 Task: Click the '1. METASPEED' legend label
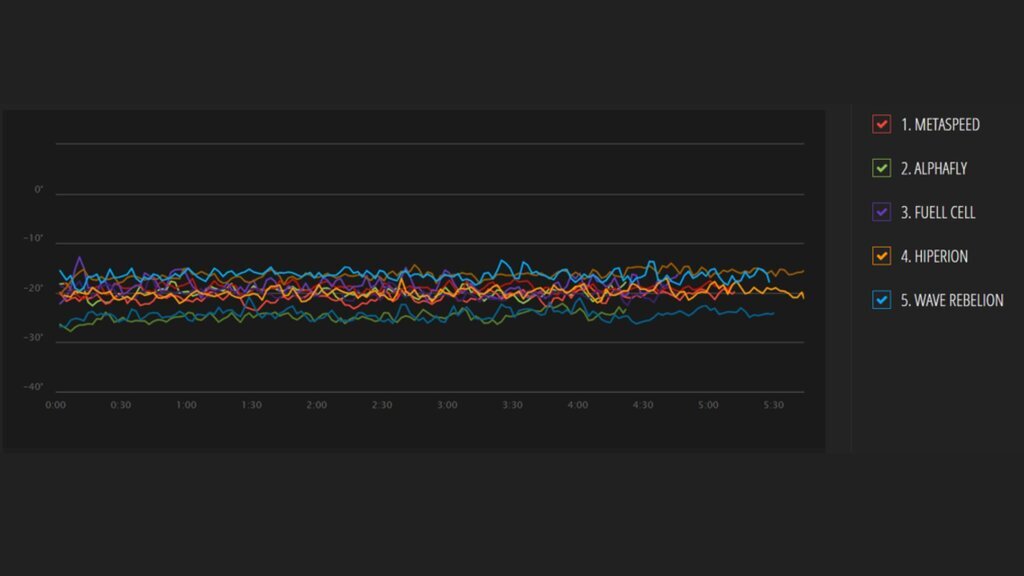pos(940,125)
